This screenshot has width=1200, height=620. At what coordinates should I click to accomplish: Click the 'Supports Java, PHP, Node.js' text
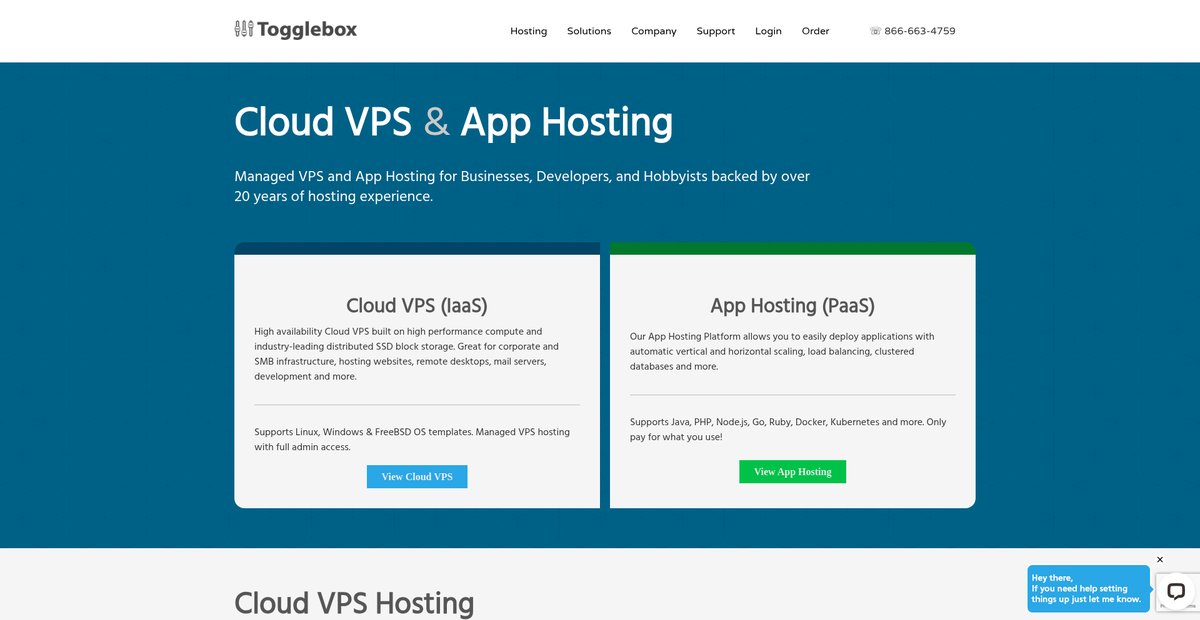(x=788, y=430)
